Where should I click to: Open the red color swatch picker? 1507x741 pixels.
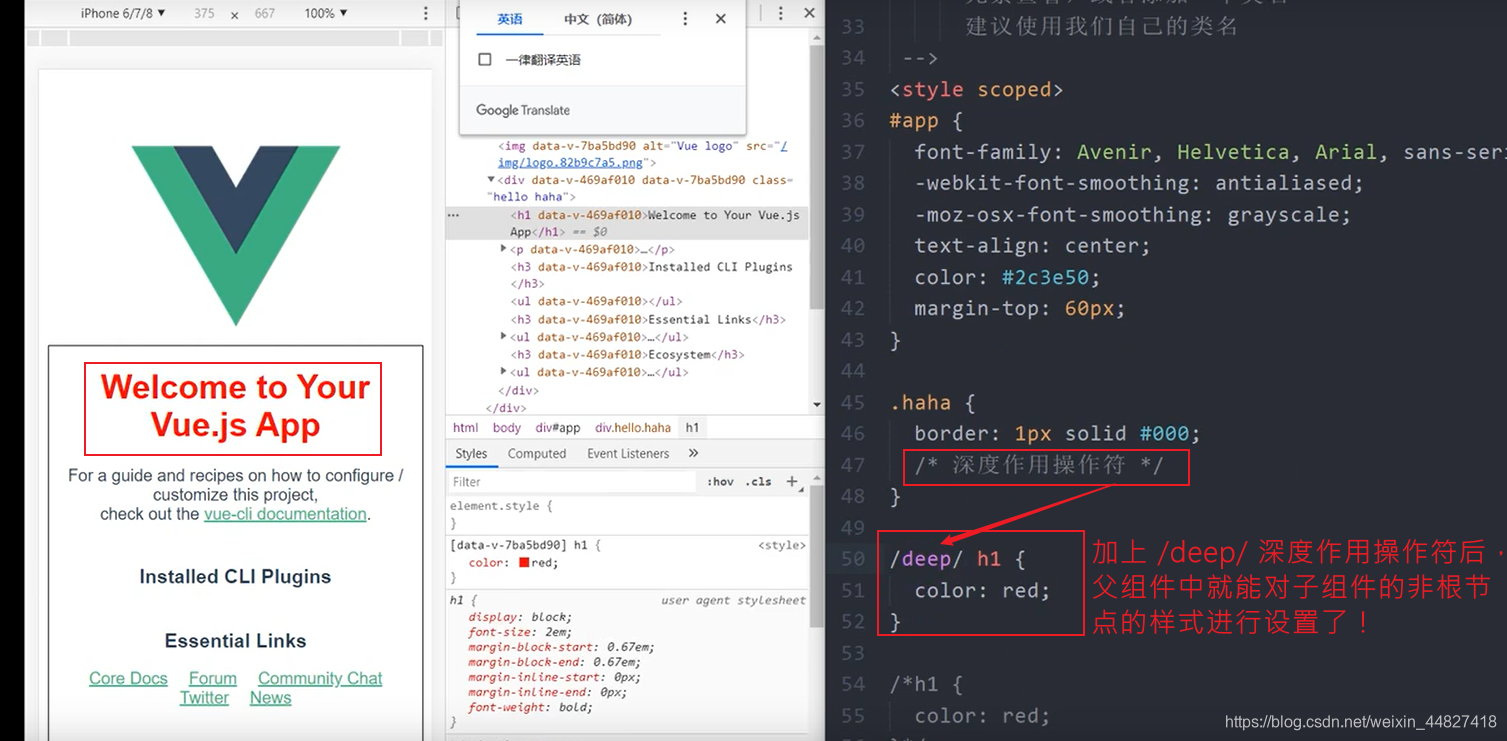tap(524, 563)
